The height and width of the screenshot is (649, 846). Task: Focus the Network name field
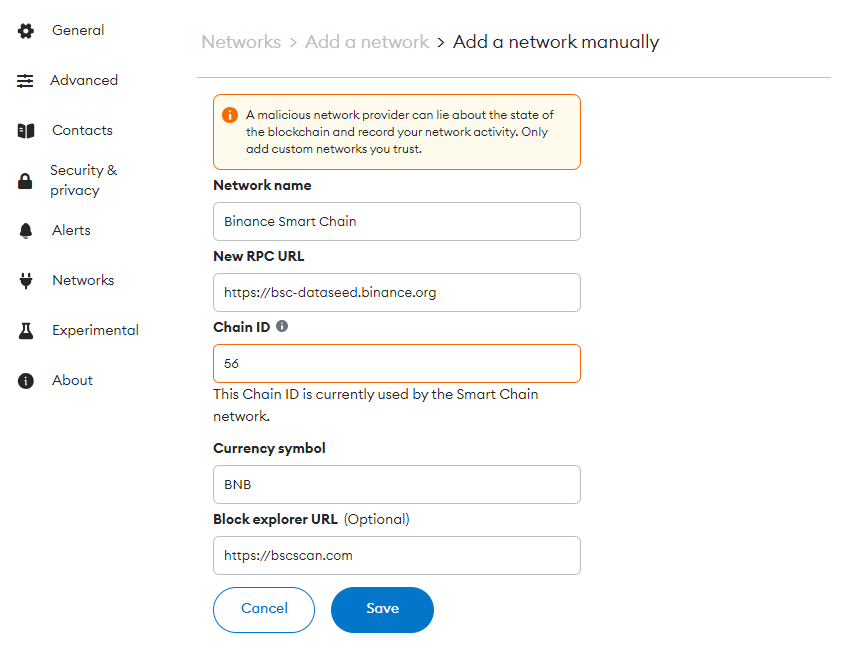click(x=397, y=222)
